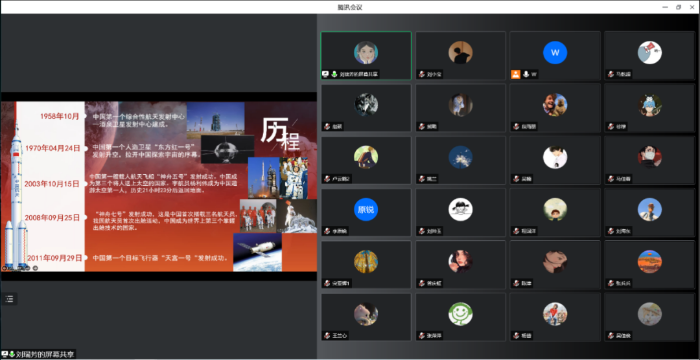Minimize the Tencent Meeting window

[x=665, y=7]
